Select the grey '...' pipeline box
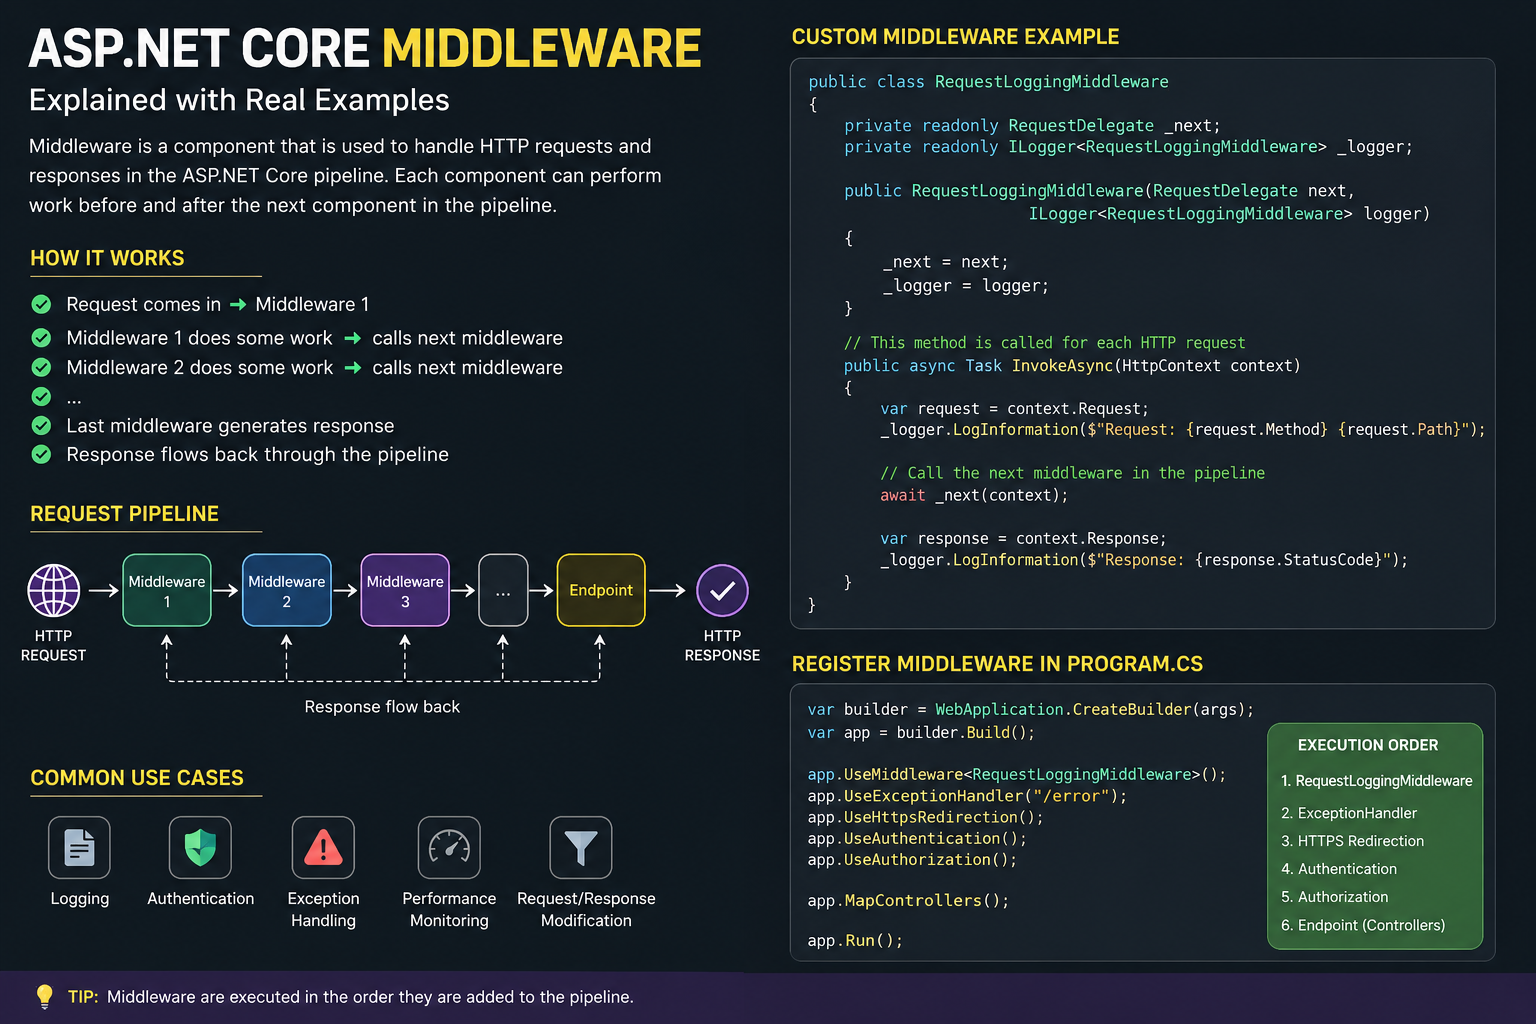 click(503, 590)
